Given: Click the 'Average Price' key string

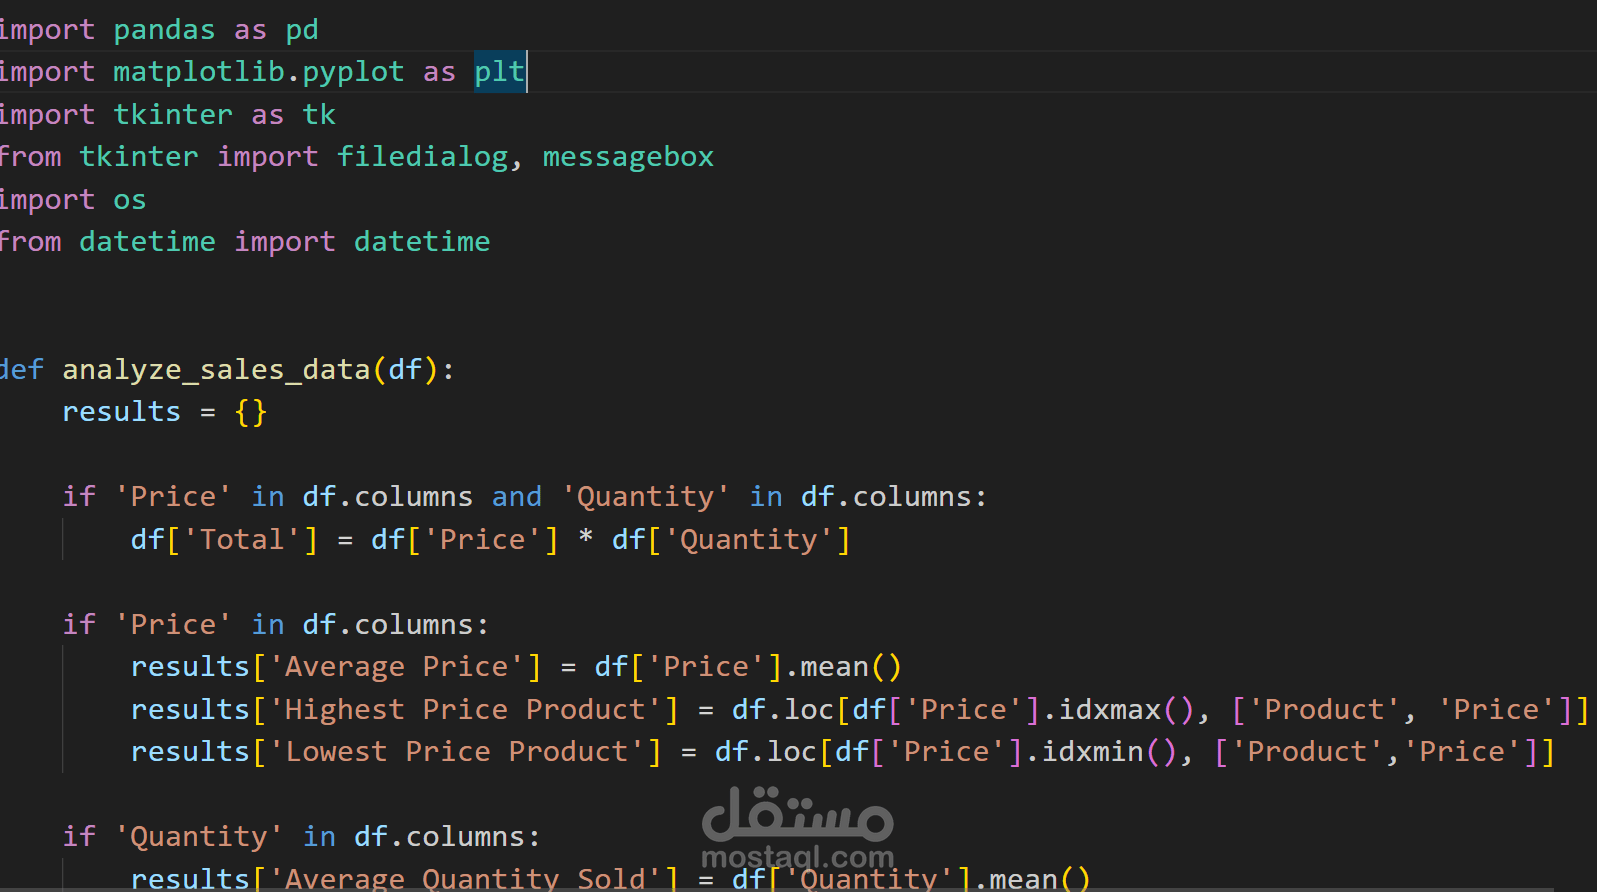Looking at the screenshot, I should tap(397, 667).
